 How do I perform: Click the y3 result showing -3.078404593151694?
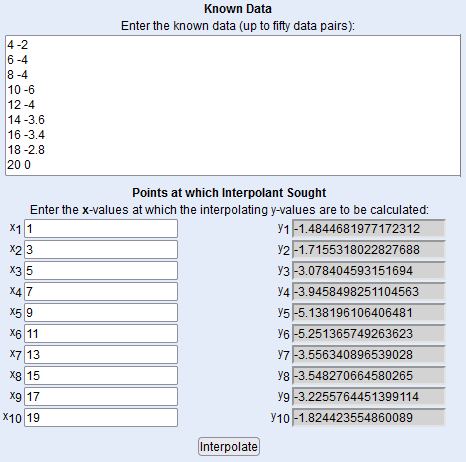(x=369, y=271)
